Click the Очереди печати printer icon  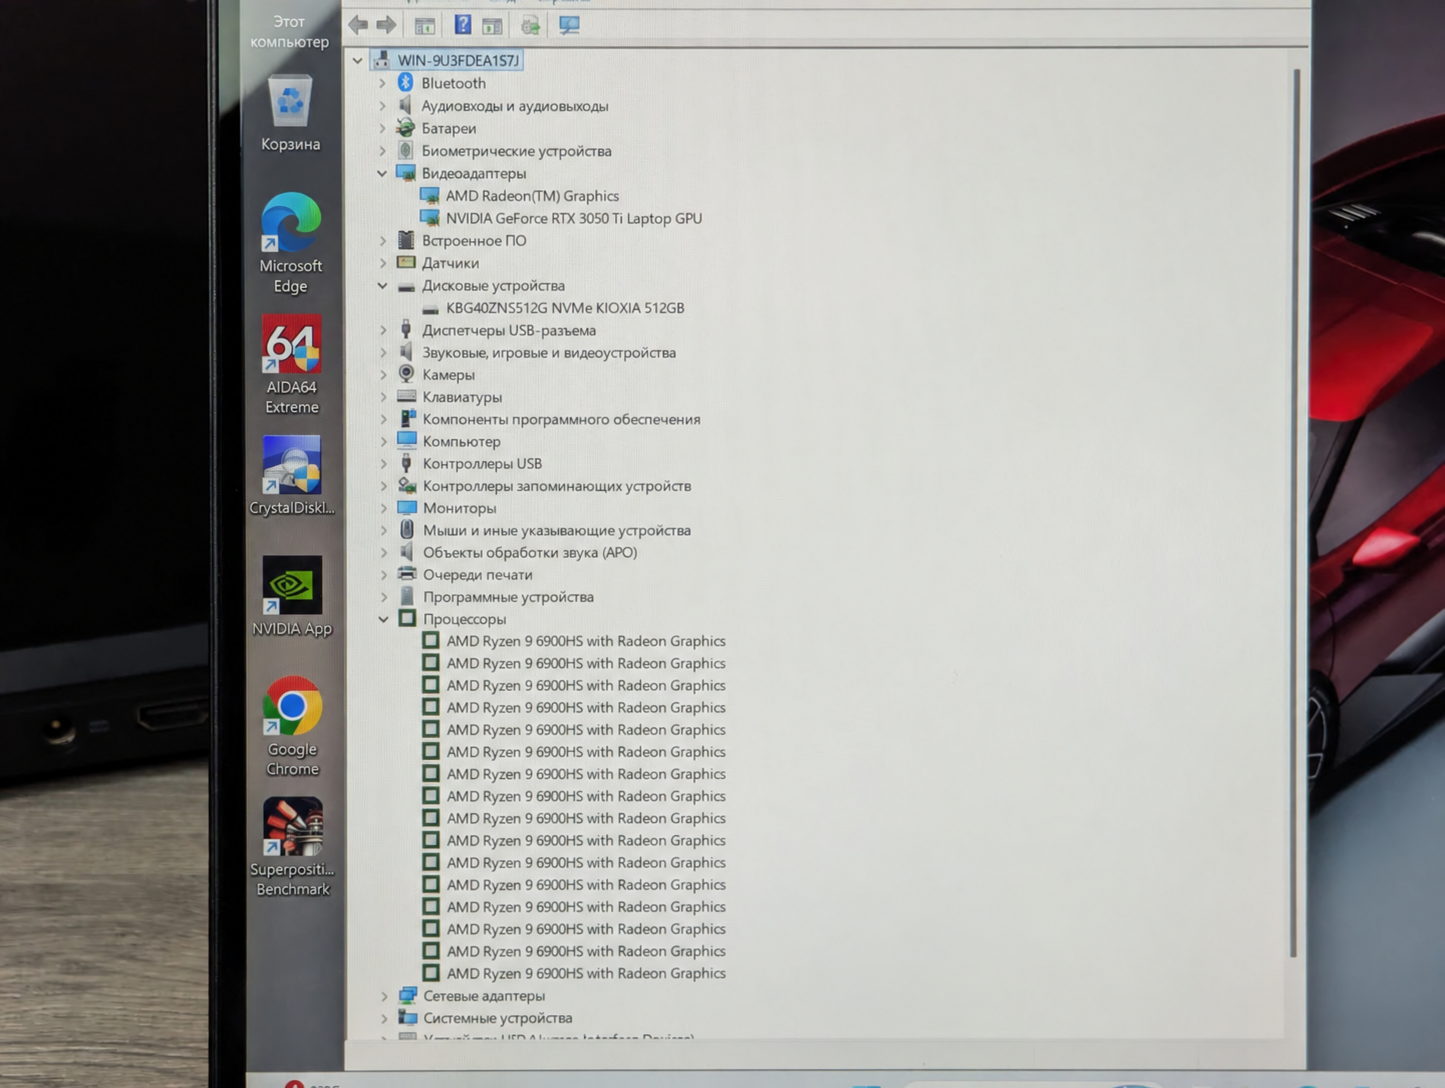(x=407, y=574)
